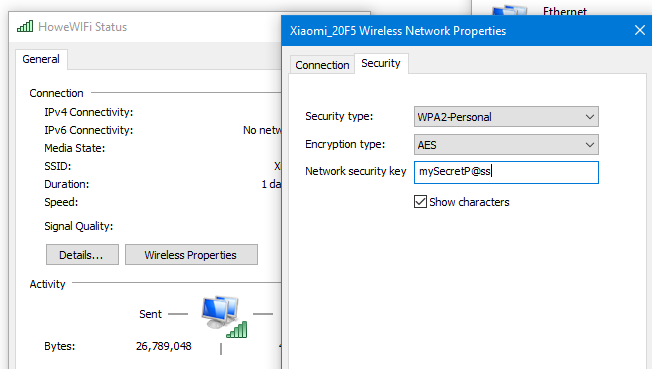652x369 pixels.
Task: Click the IPv4 Connectivity label
Action: coord(89,112)
